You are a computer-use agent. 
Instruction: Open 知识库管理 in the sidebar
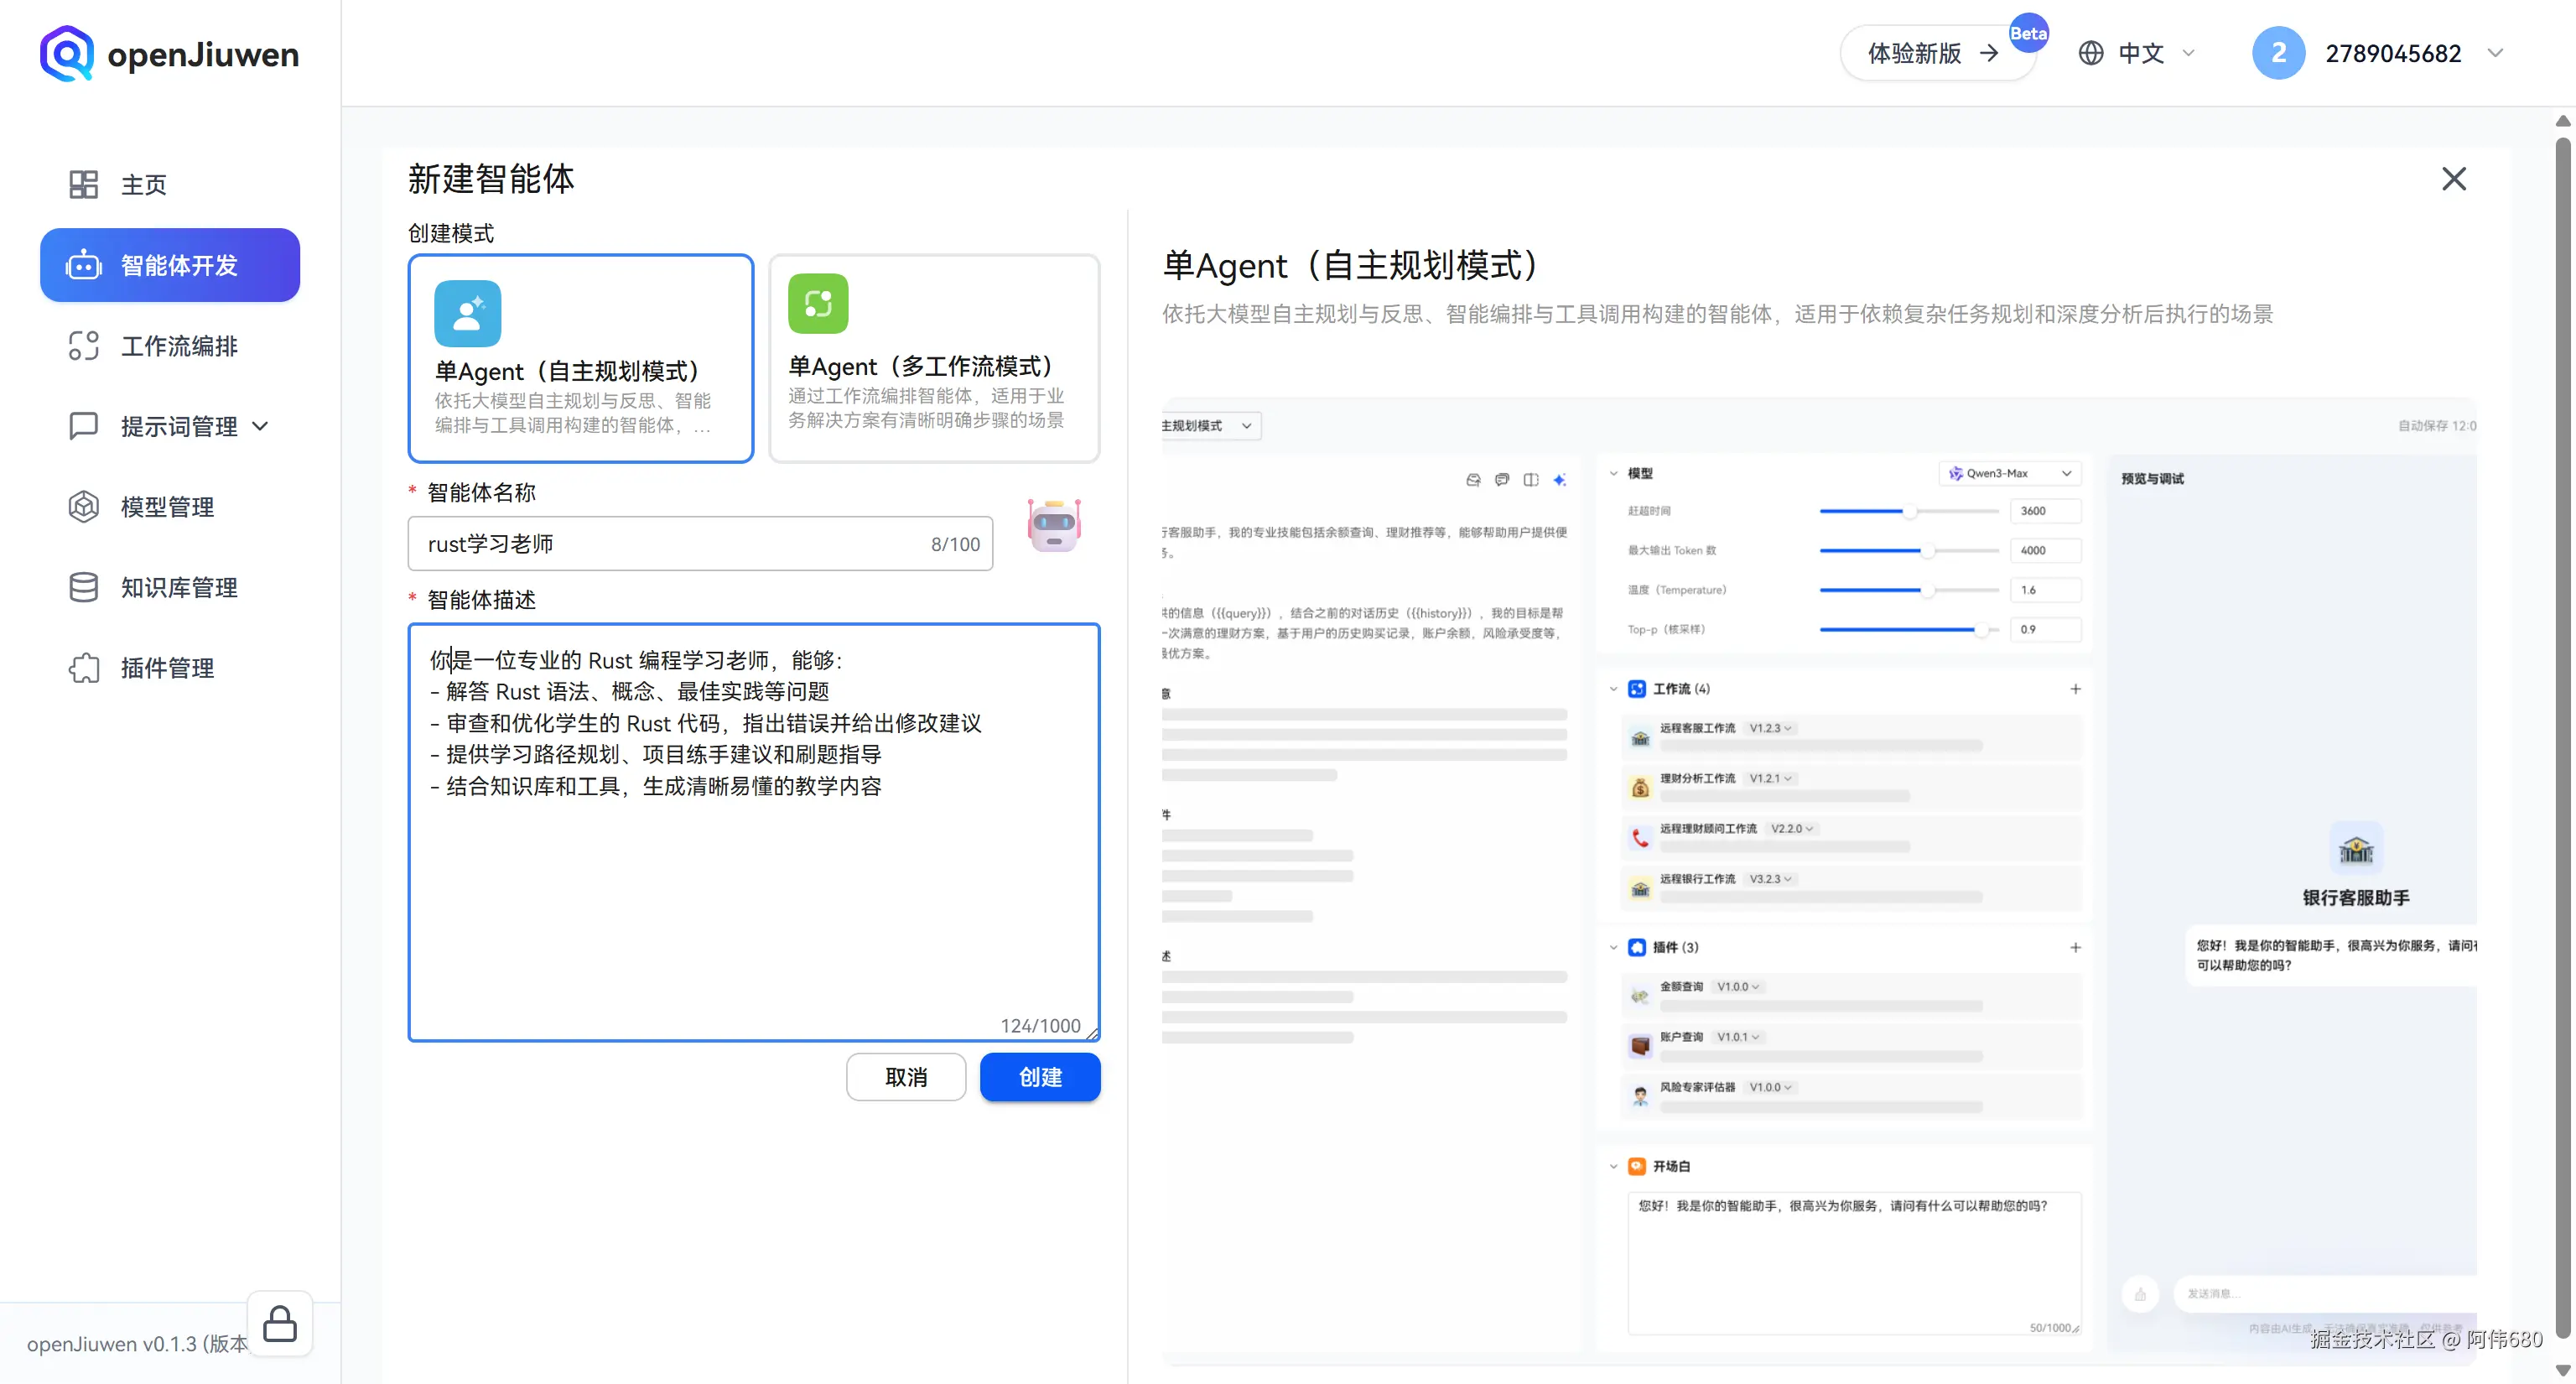tap(179, 587)
